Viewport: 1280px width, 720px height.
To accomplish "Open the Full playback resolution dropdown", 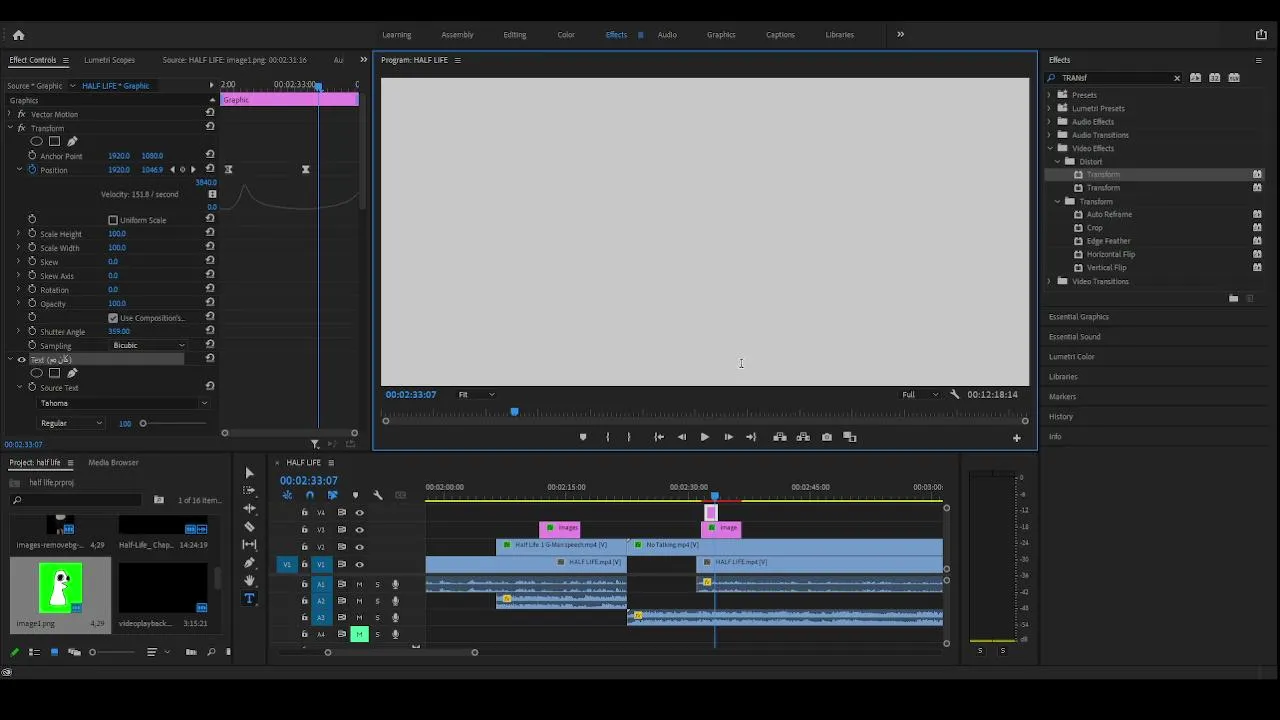I will (x=920, y=394).
